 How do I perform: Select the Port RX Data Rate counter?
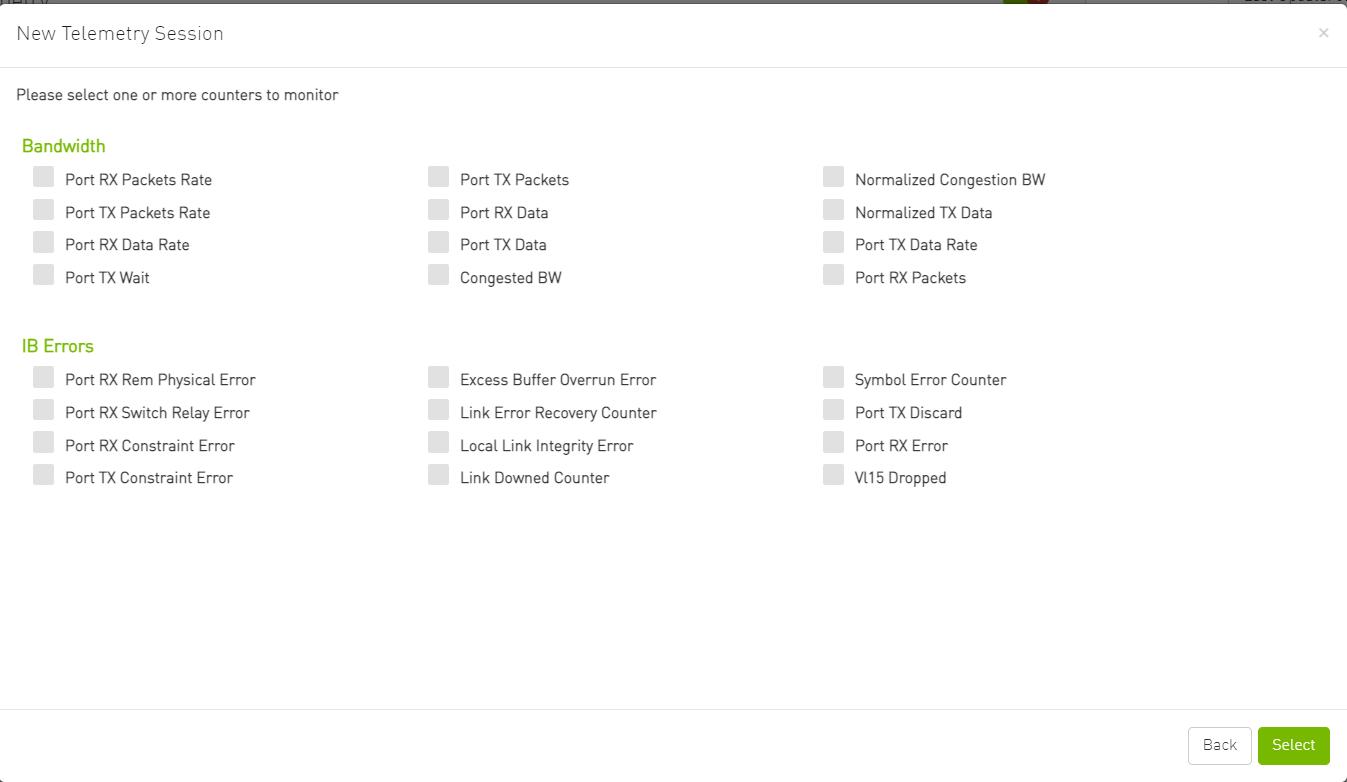[44, 241]
